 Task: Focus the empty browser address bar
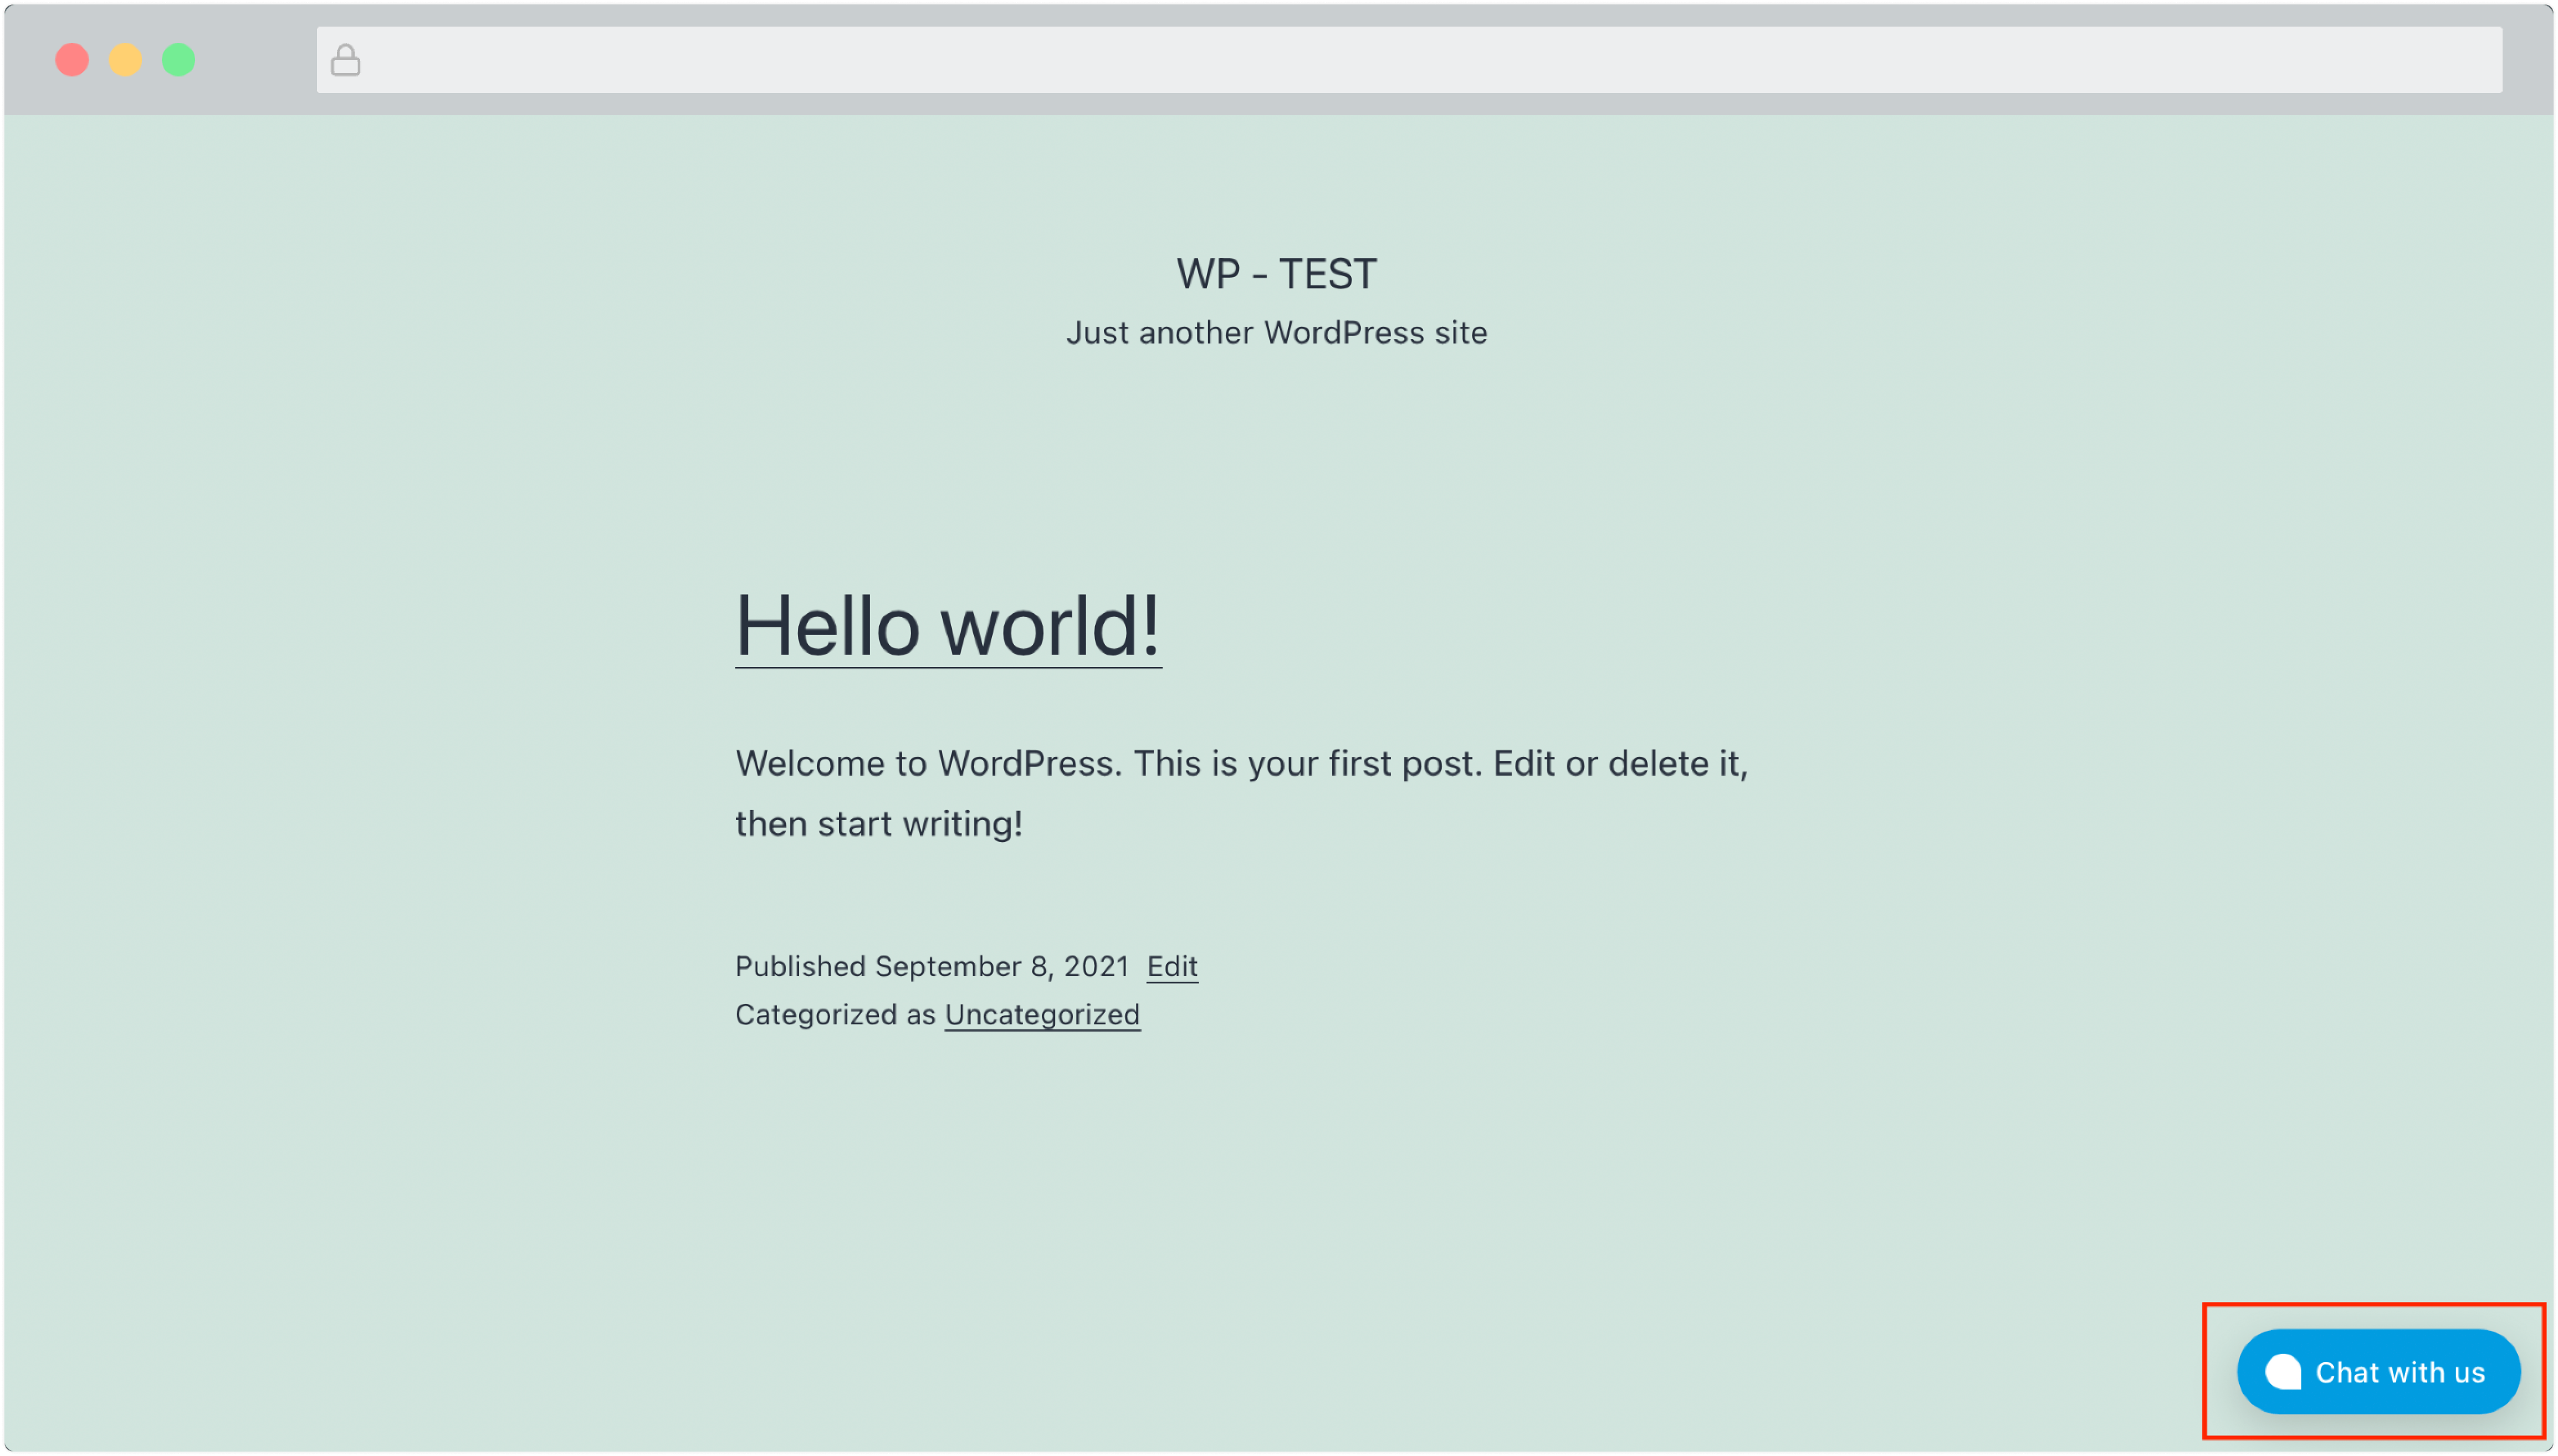click(1409, 60)
